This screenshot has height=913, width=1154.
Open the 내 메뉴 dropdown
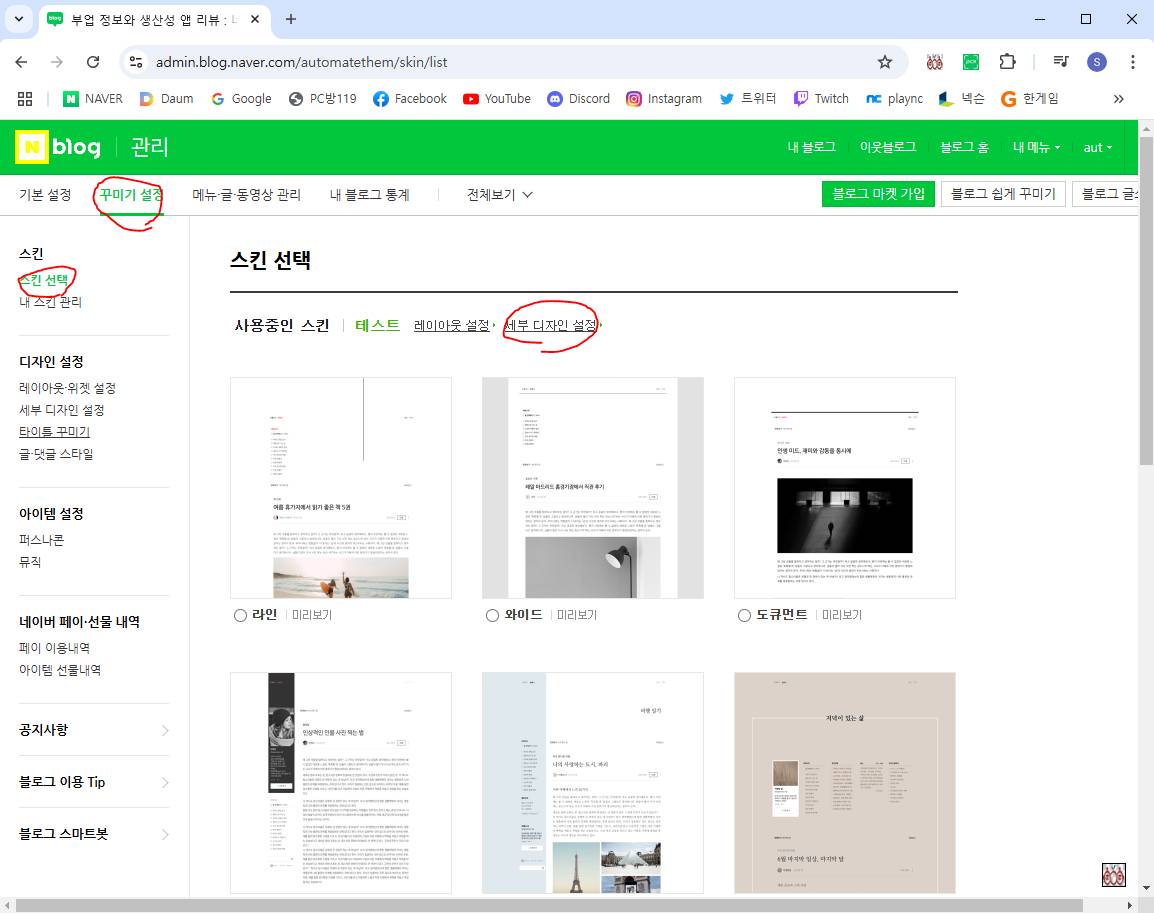pyautogui.click(x=1036, y=147)
